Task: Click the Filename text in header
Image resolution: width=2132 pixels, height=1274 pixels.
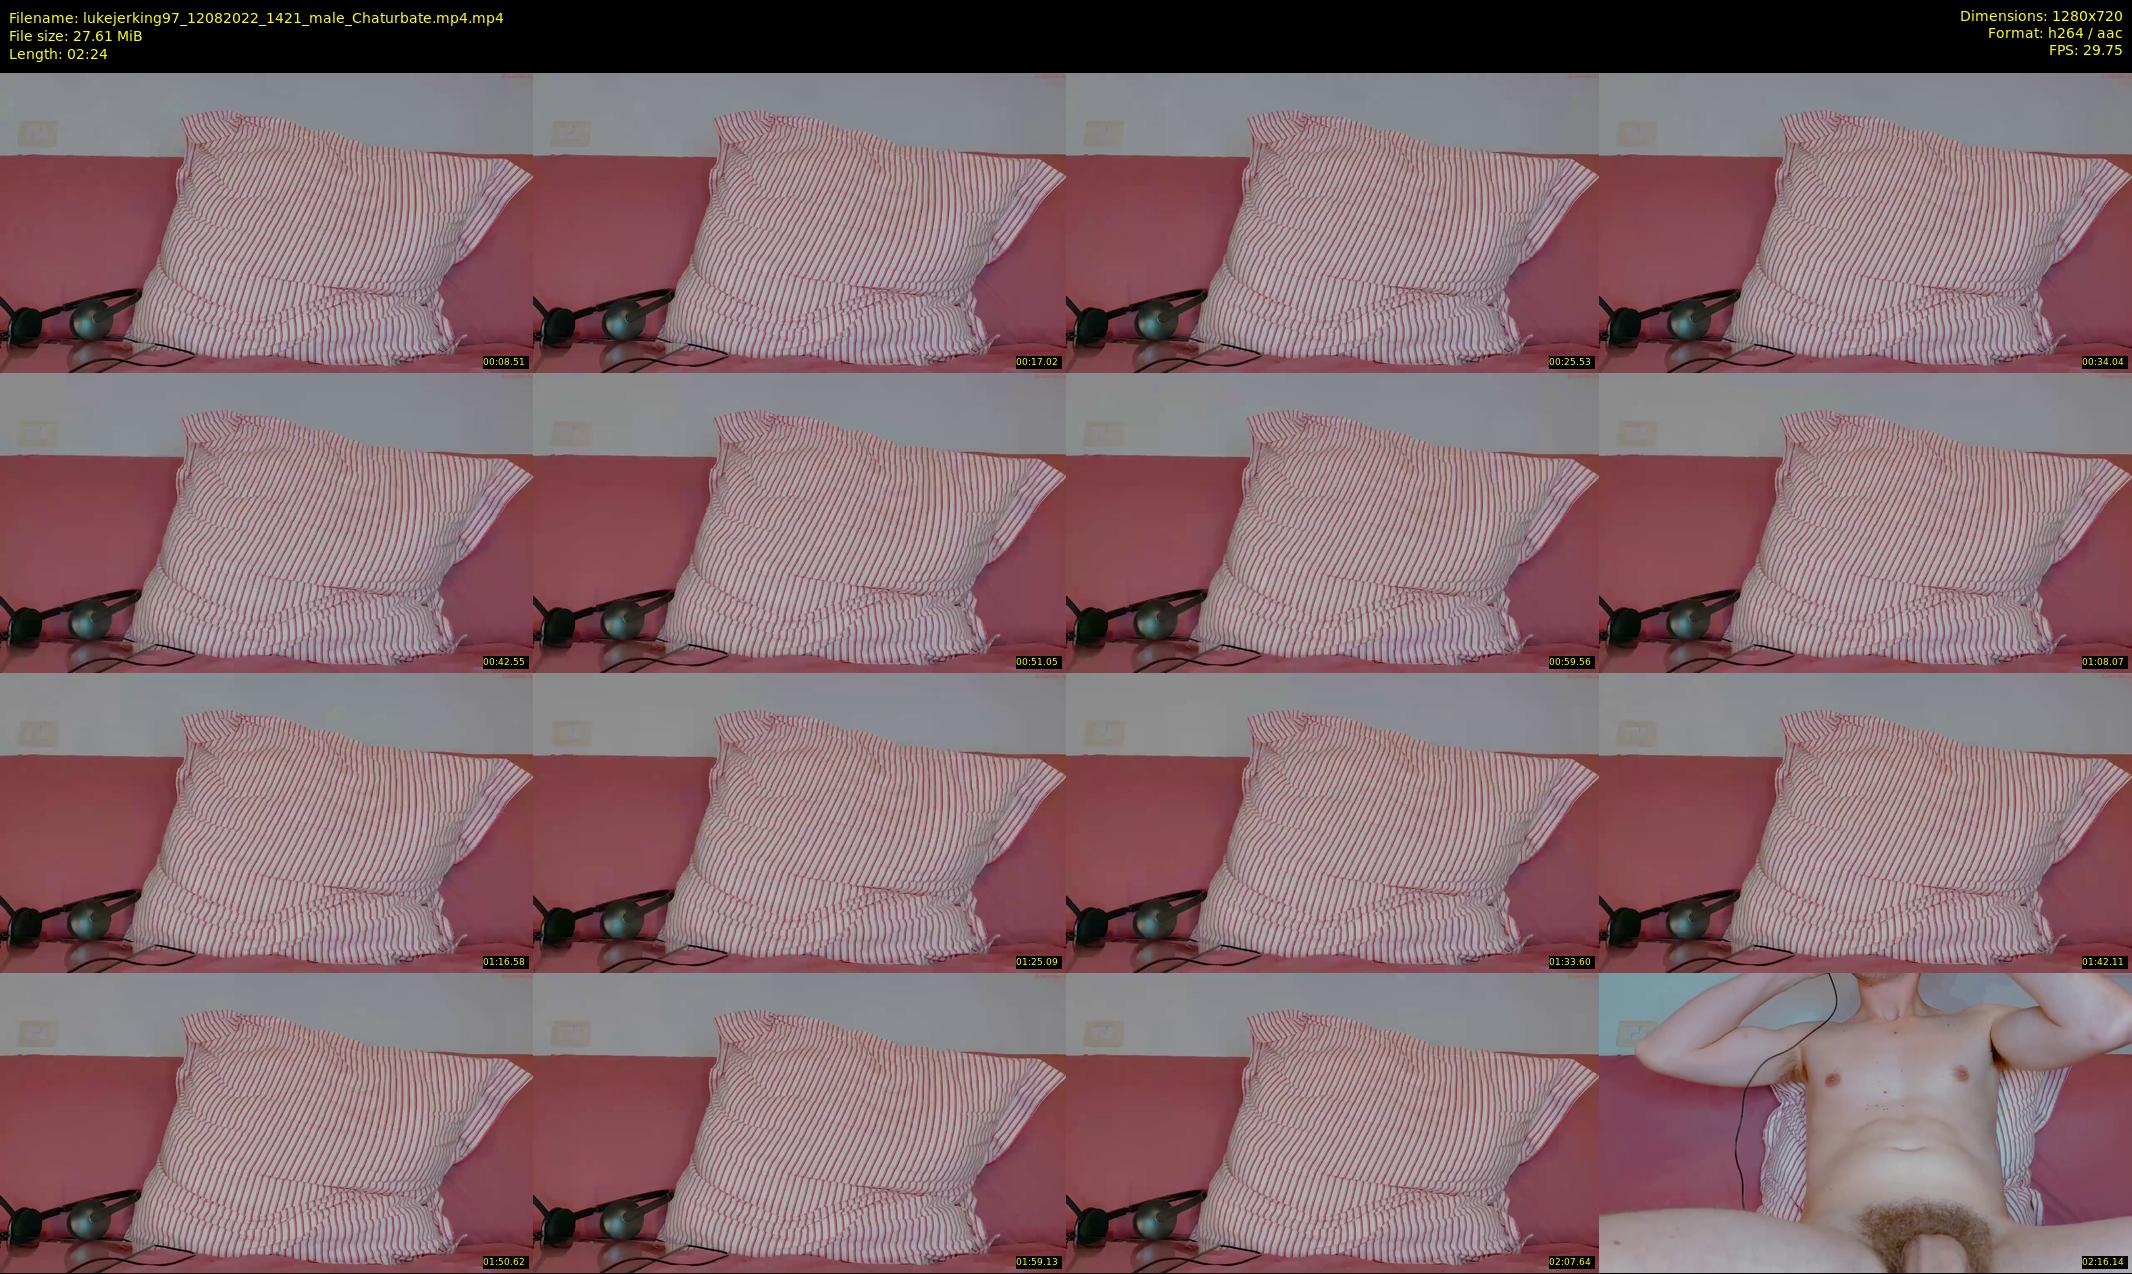Action: pos(256,18)
